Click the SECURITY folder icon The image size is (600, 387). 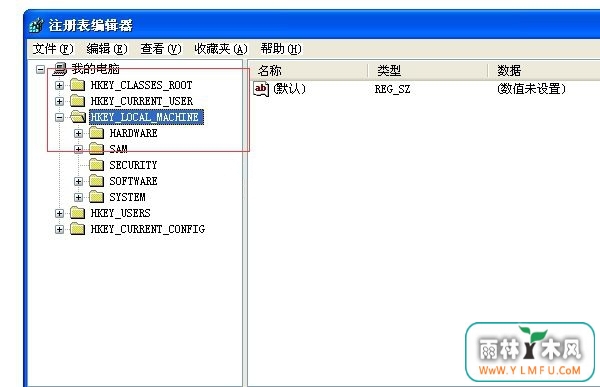(x=96, y=165)
